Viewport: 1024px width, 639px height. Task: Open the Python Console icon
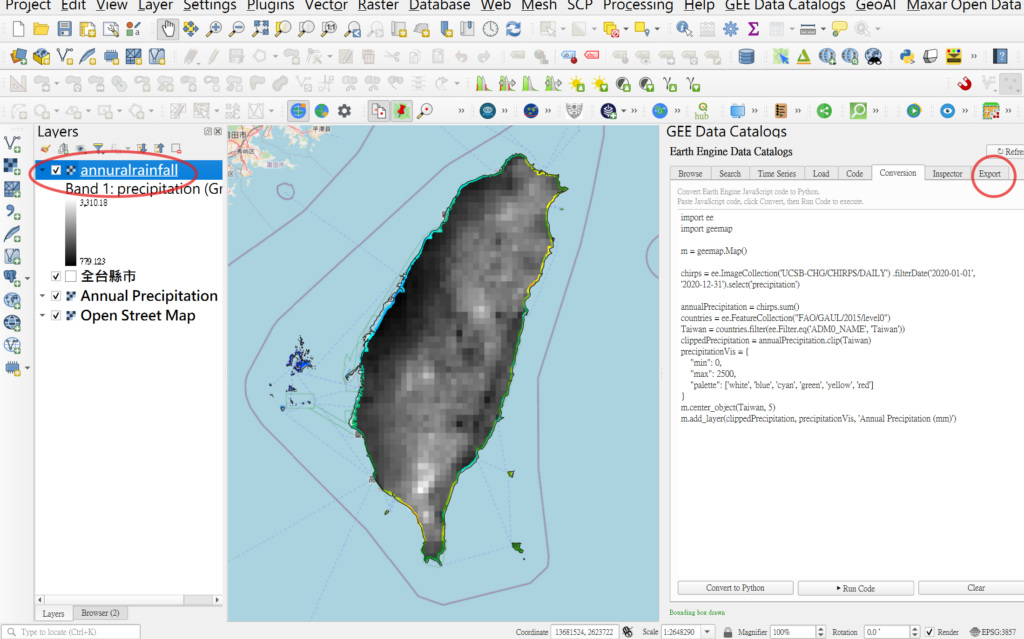907,57
